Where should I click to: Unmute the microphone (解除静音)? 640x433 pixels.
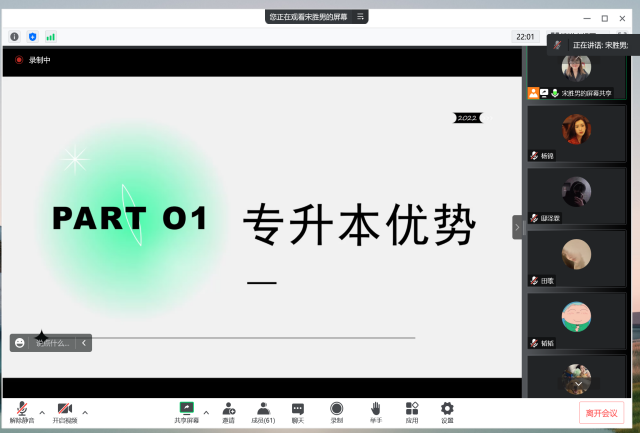coord(22,411)
